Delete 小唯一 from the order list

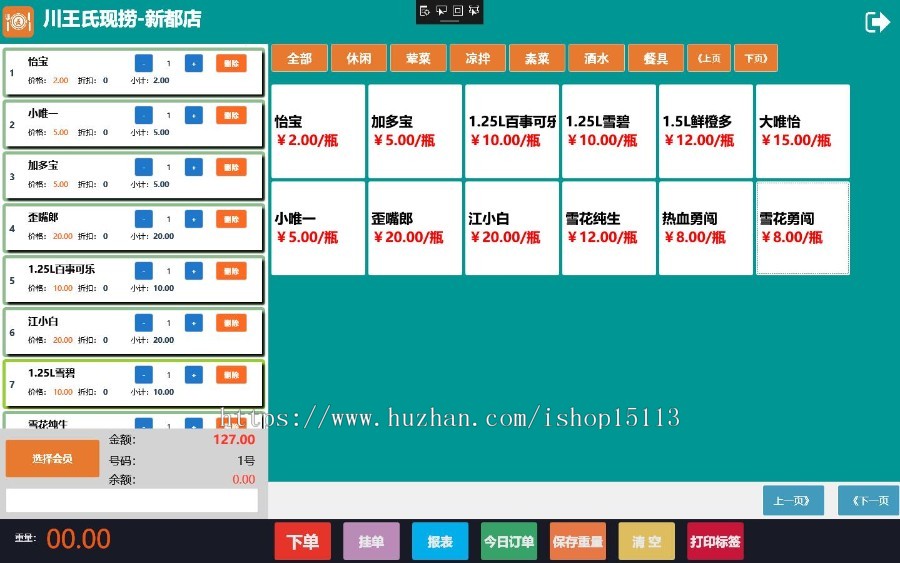pyautogui.click(x=231, y=115)
